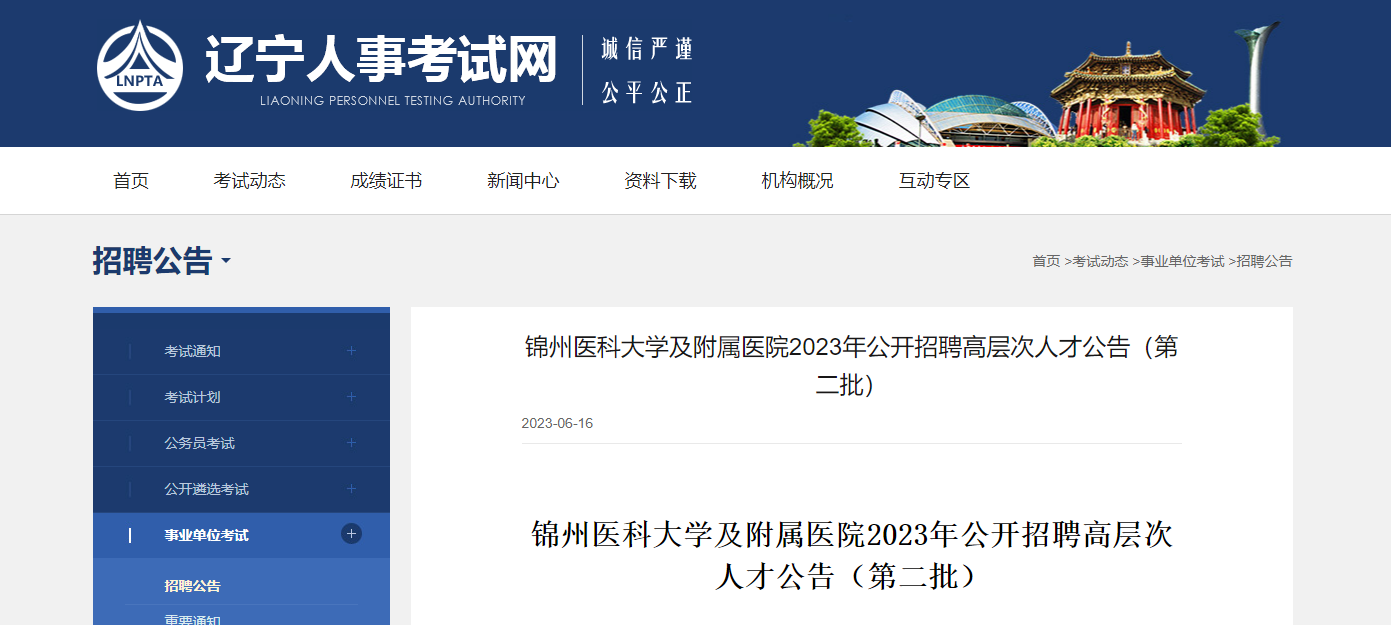Viewport: 1391px width, 625px height.
Task: Click the LIAONING PERSONNEL TESTING AUTHORITY subtitle
Action: pyautogui.click(x=393, y=101)
